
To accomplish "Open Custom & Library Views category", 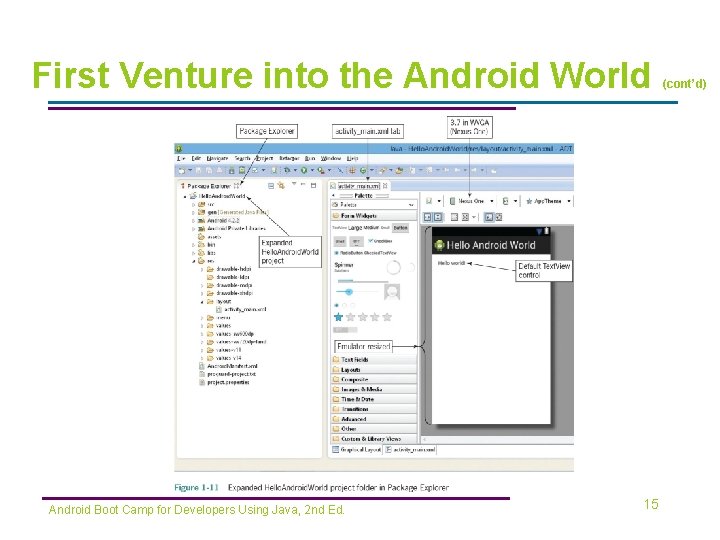I will [x=374, y=439].
